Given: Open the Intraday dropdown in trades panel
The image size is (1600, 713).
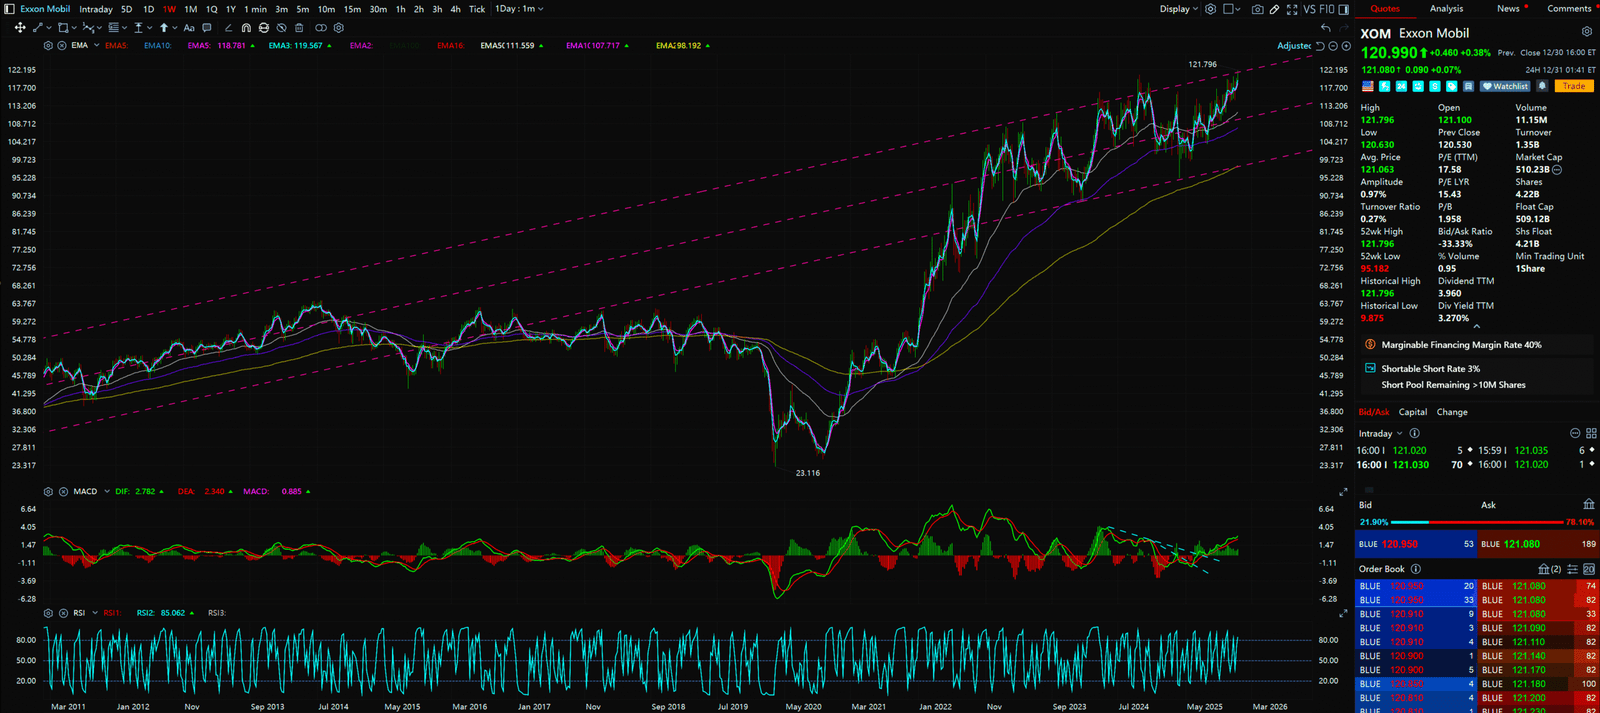Looking at the screenshot, I should tap(1380, 434).
